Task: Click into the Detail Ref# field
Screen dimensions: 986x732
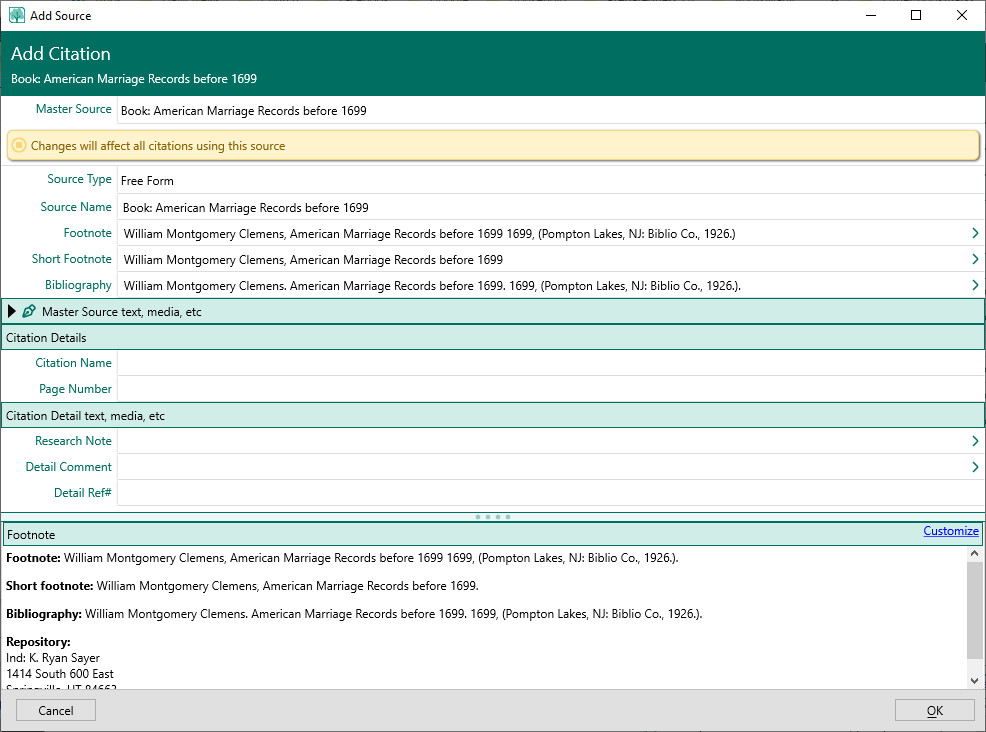Action: click(550, 493)
